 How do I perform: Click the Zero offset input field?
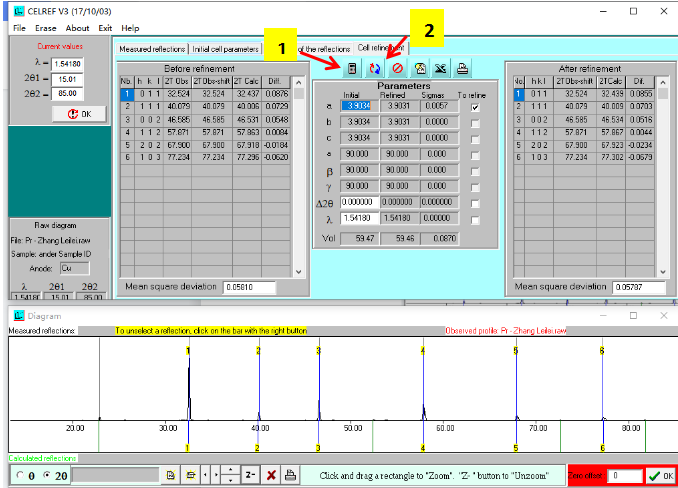click(x=624, y=476)
